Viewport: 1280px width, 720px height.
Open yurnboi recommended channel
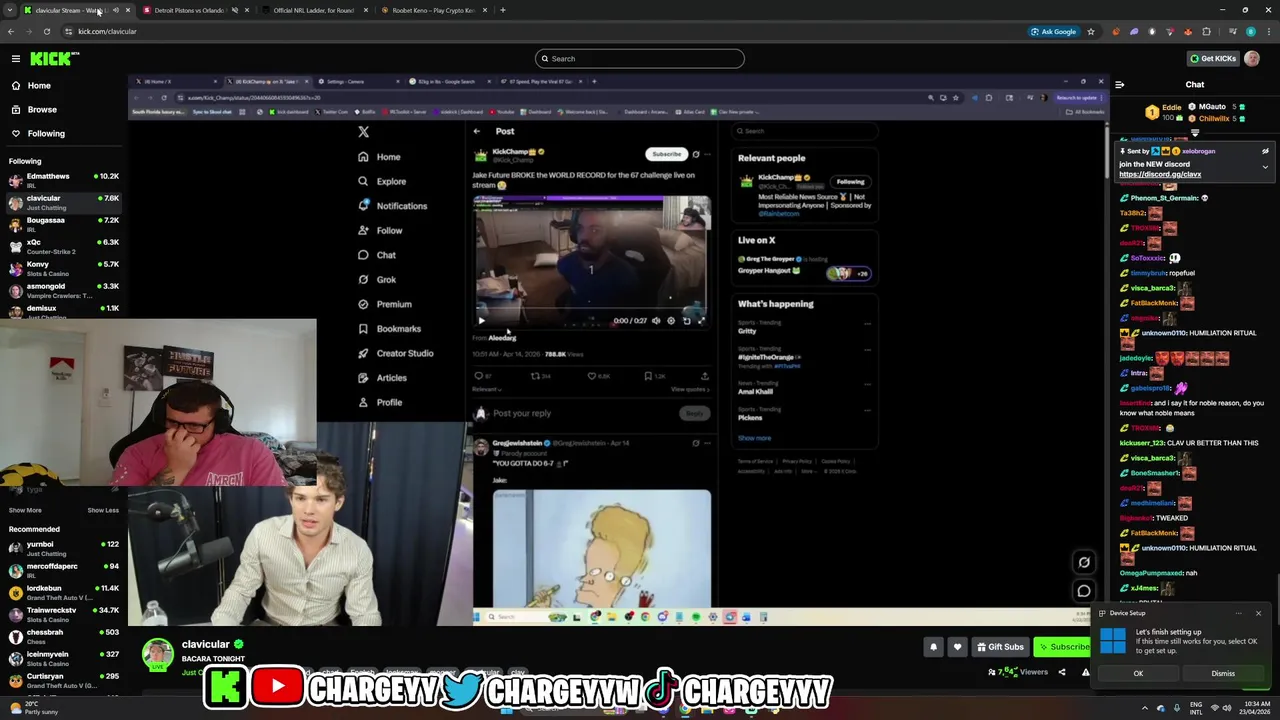coord(64,548)
